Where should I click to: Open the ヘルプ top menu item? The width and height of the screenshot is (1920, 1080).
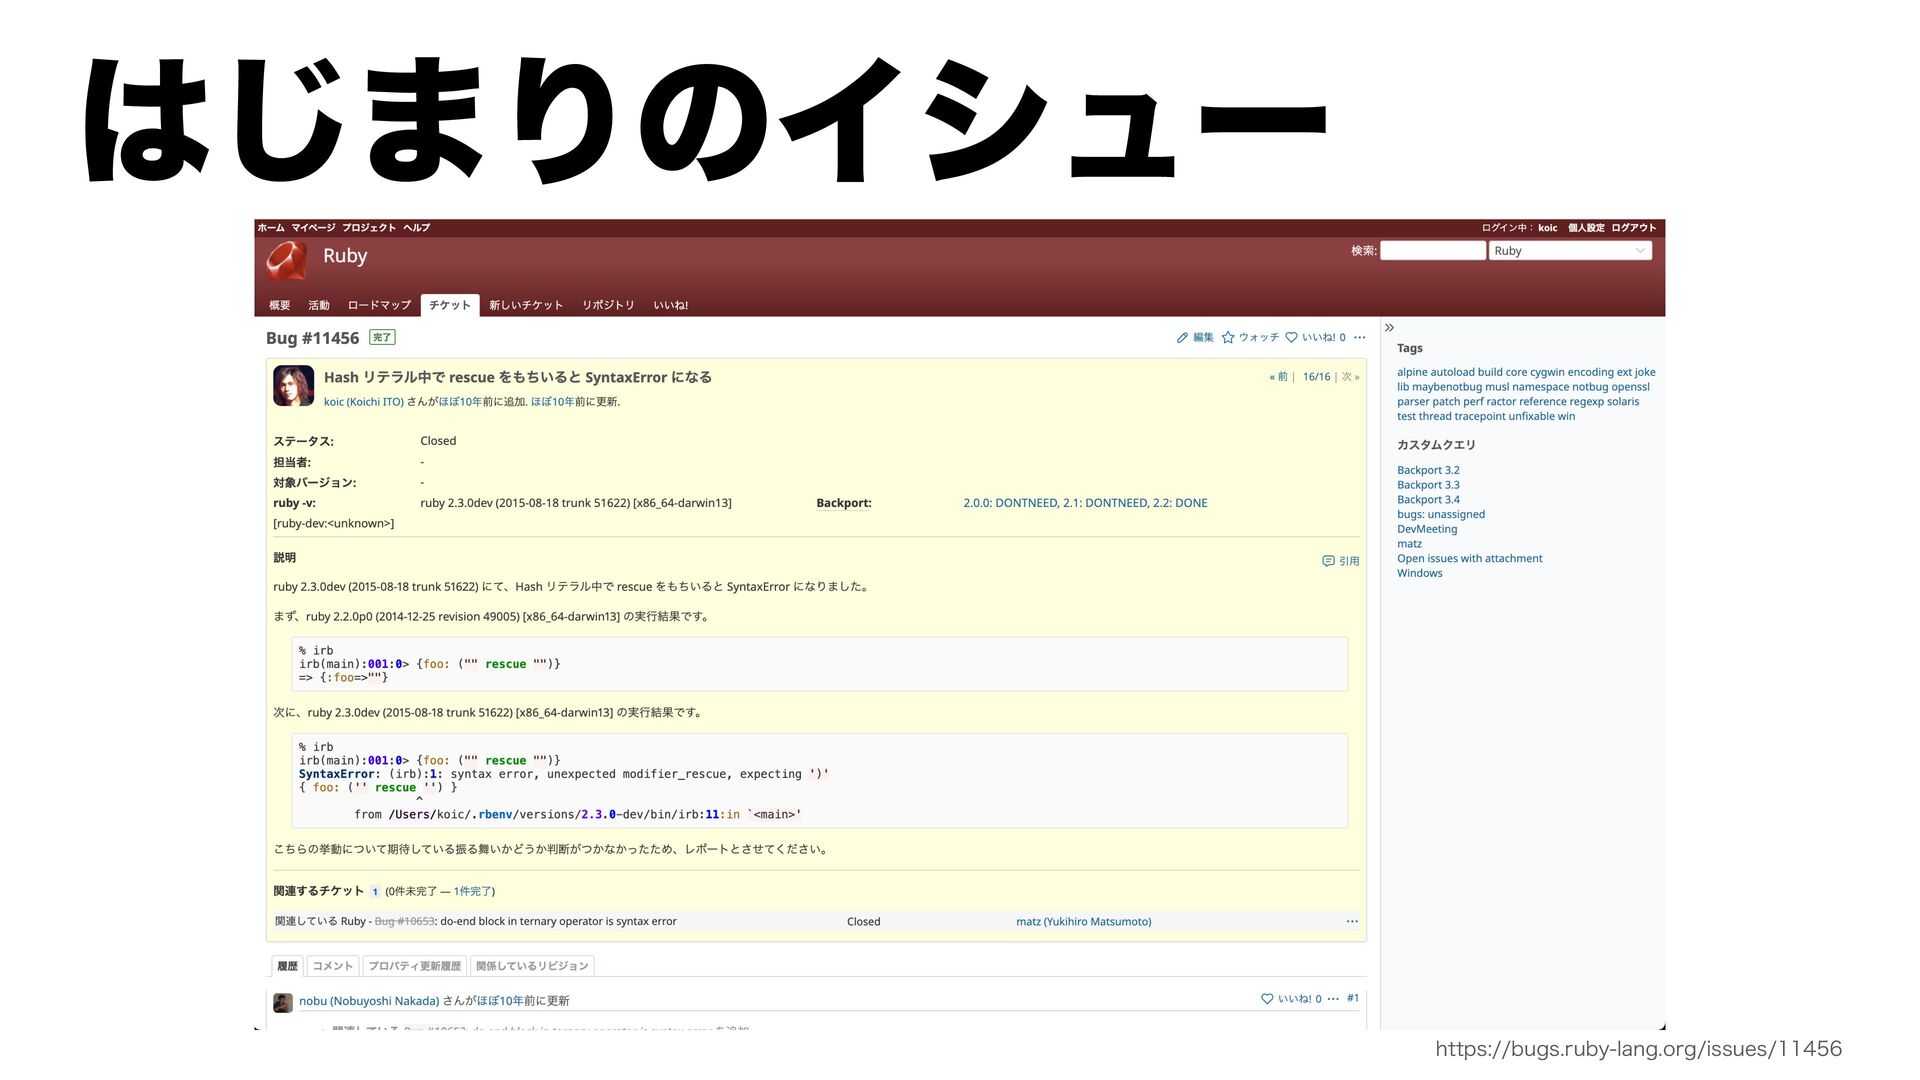(417, 228)
